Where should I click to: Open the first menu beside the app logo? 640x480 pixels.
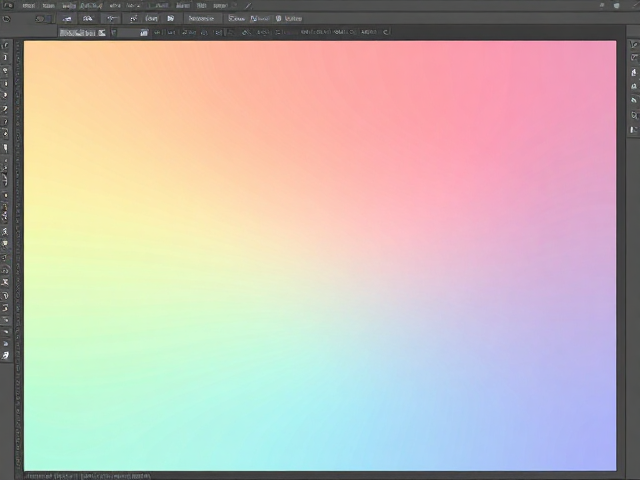pyautogui.click(x=29, y=6)
